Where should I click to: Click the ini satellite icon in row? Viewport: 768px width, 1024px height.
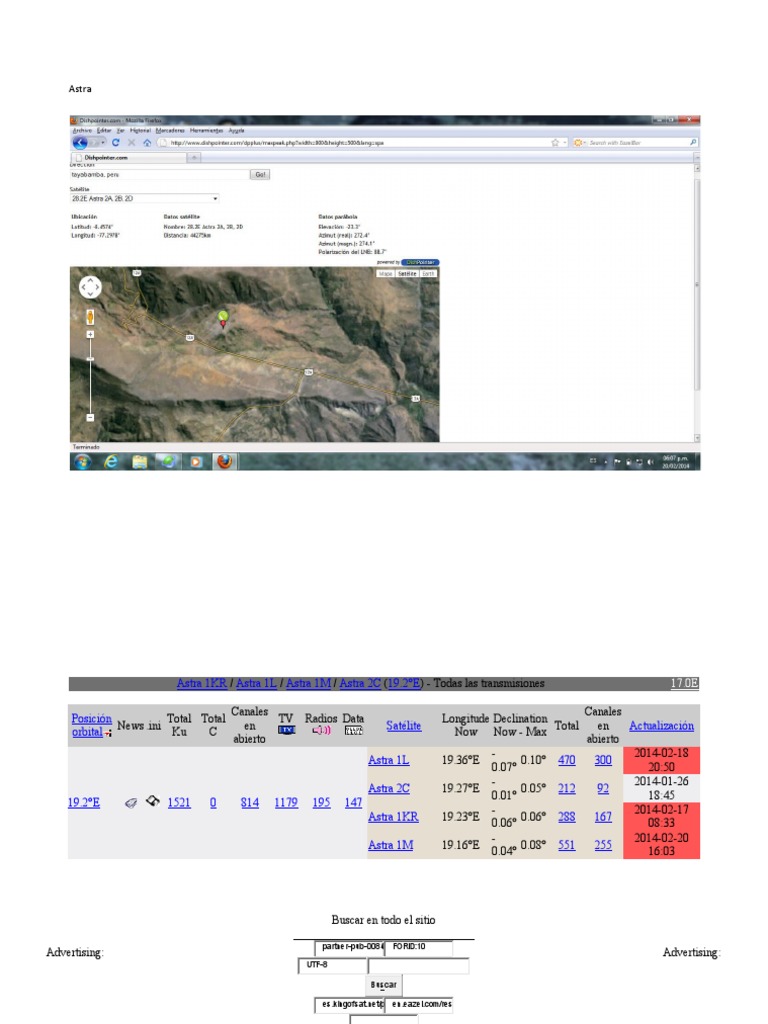pos(153,801)
